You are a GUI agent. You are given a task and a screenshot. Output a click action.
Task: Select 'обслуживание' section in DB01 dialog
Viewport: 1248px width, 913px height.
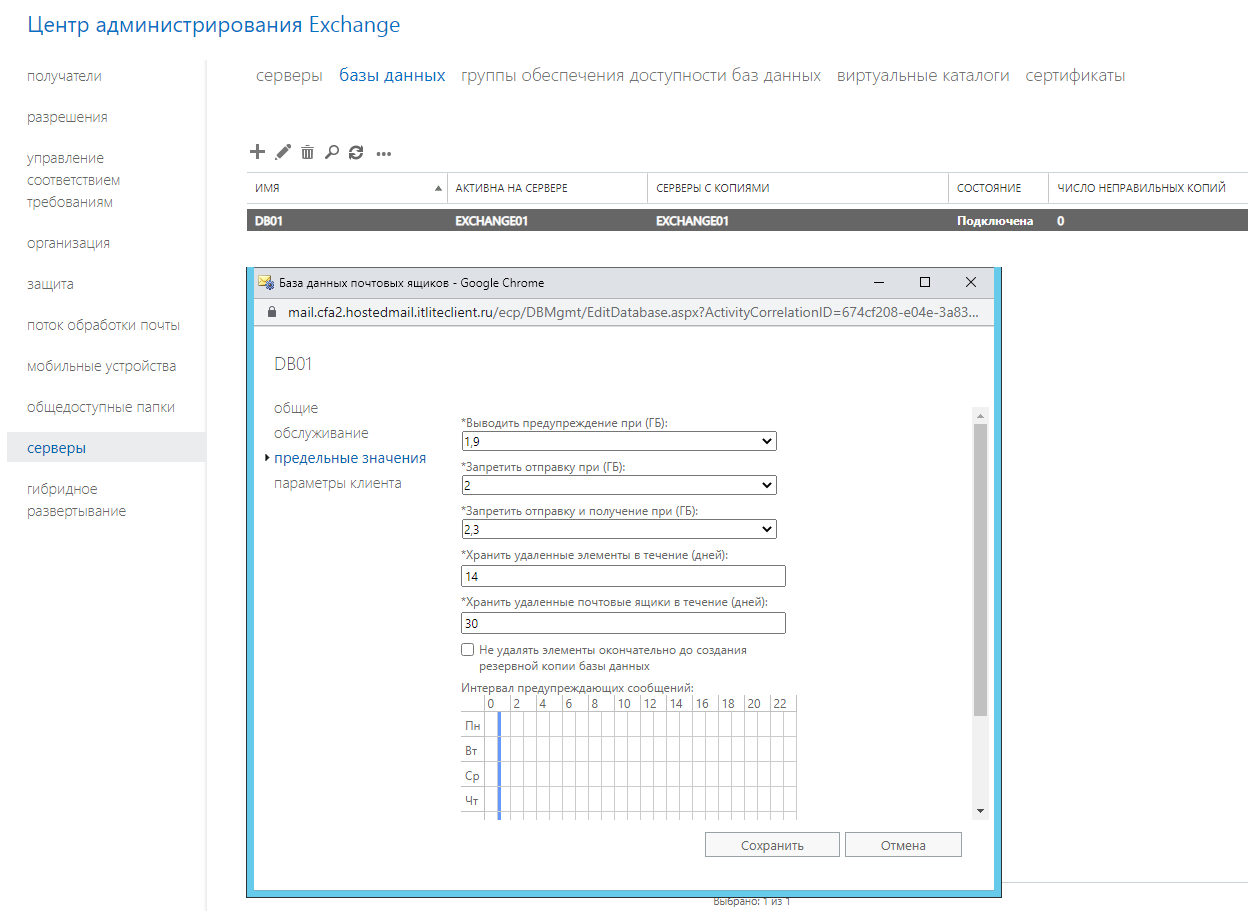pos(321,433)
